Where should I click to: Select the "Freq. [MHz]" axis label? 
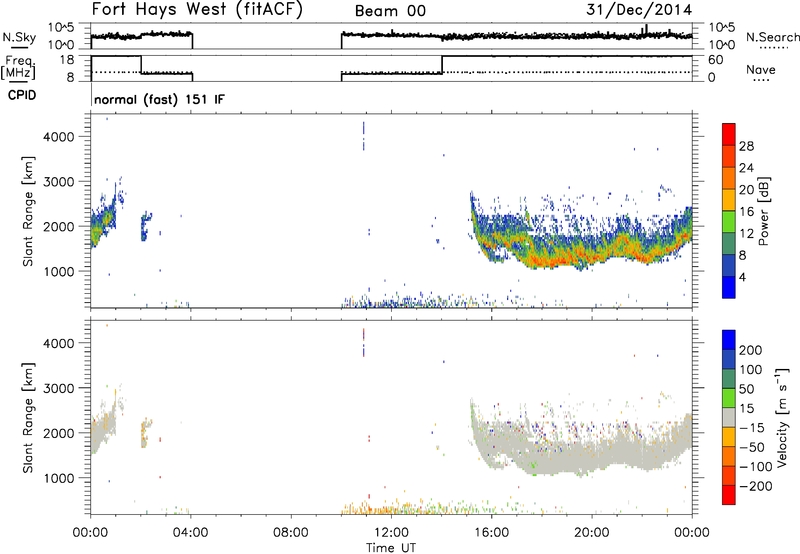click(x=19, y=68)
